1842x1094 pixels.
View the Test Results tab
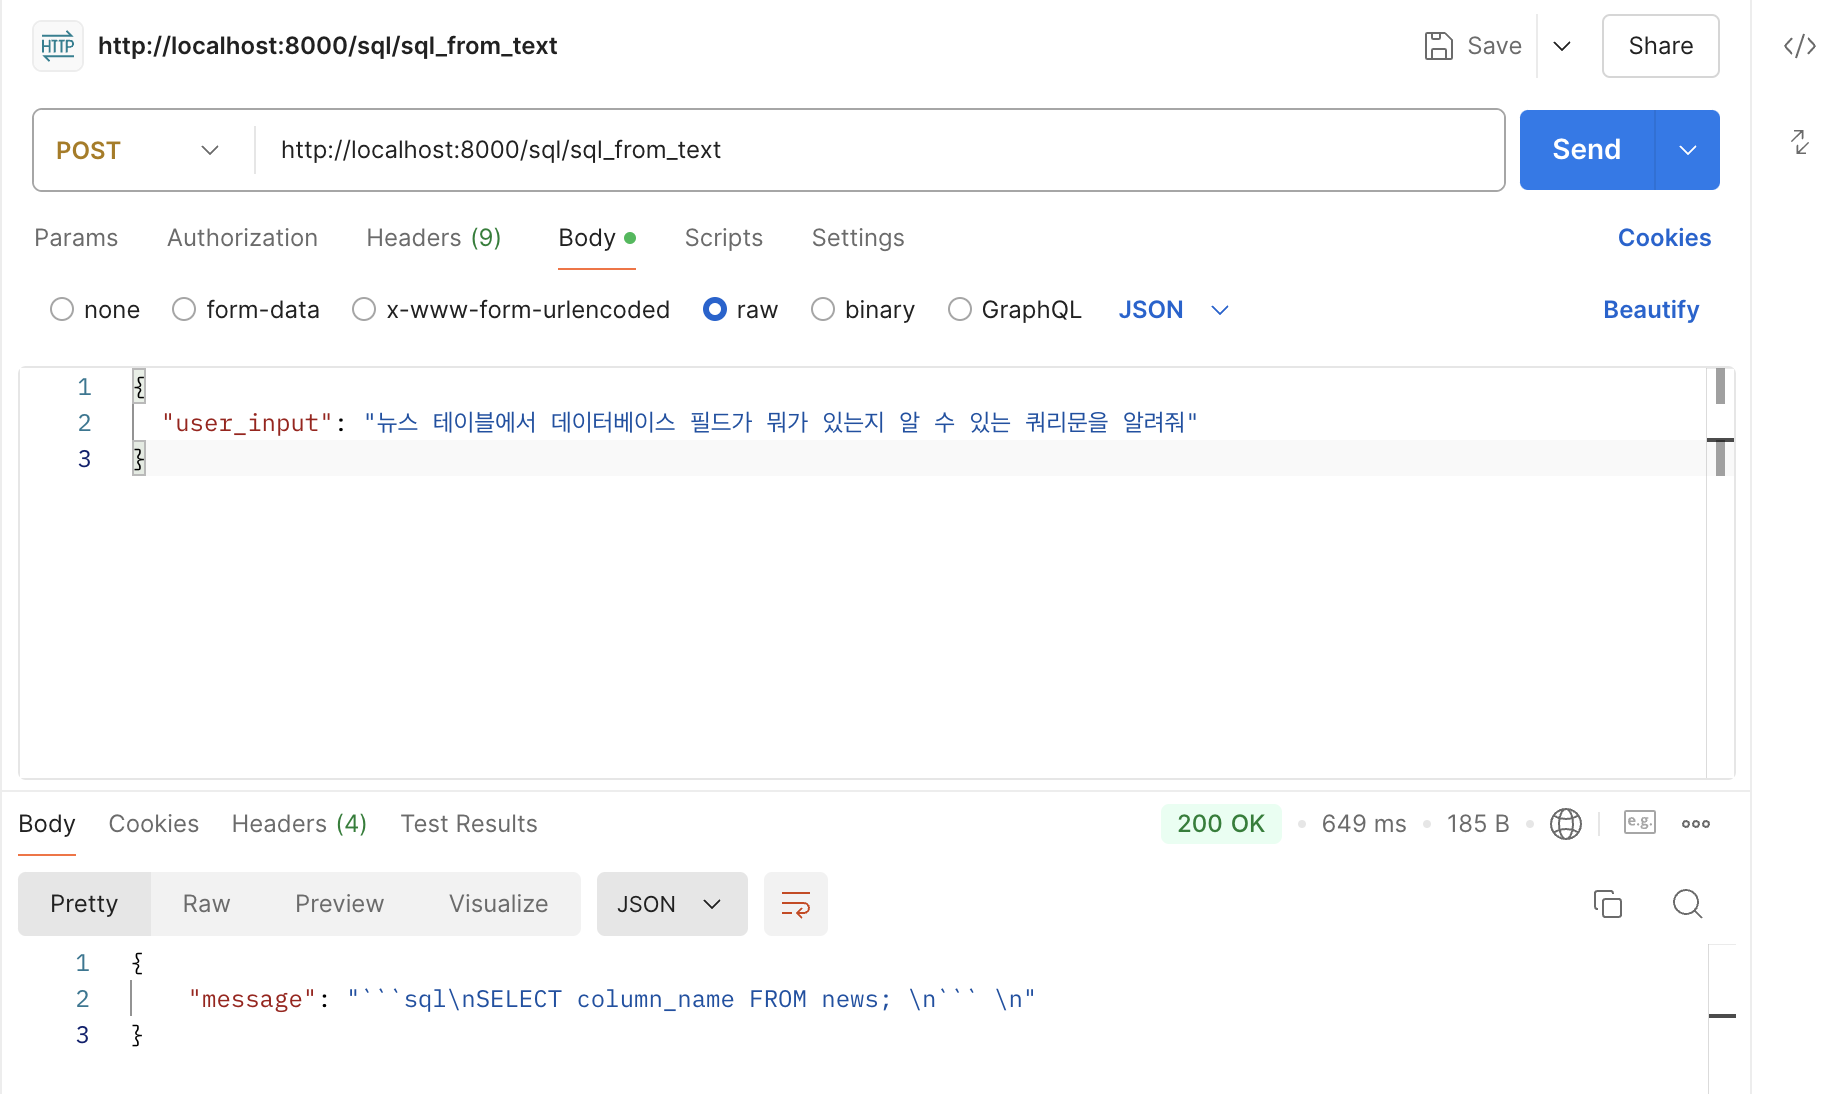(469, 824)
